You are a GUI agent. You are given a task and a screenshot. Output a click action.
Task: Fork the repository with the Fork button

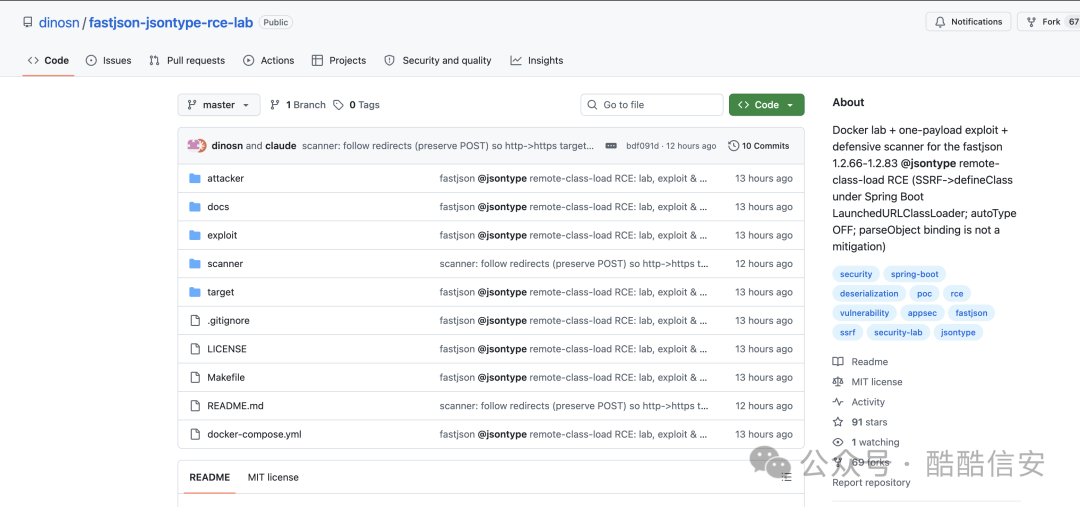1048,22
